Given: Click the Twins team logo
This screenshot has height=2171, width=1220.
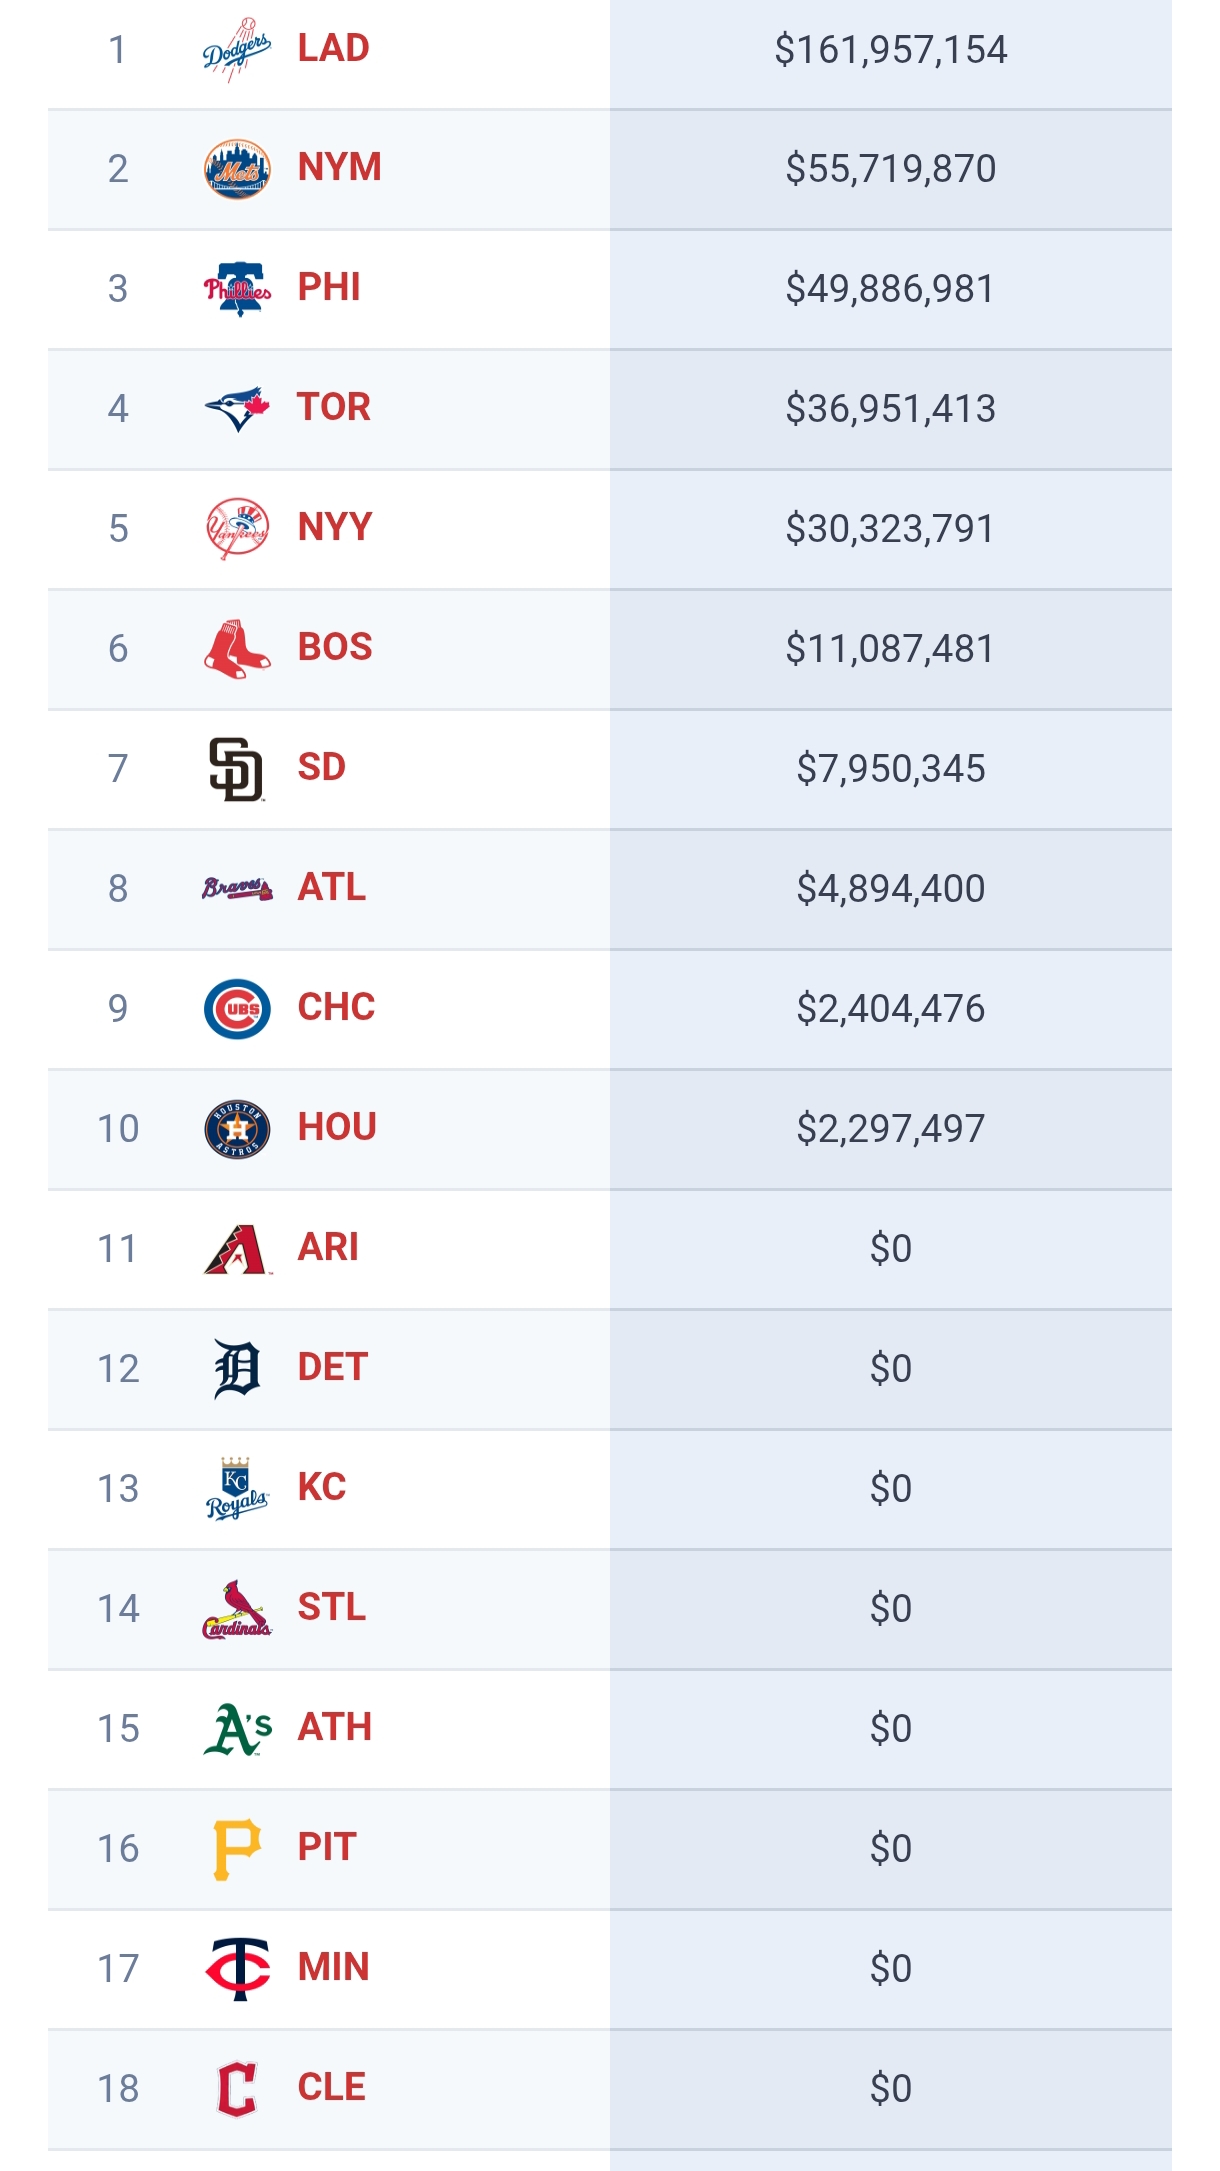Looking at the screenshot, I should 237,1969.
